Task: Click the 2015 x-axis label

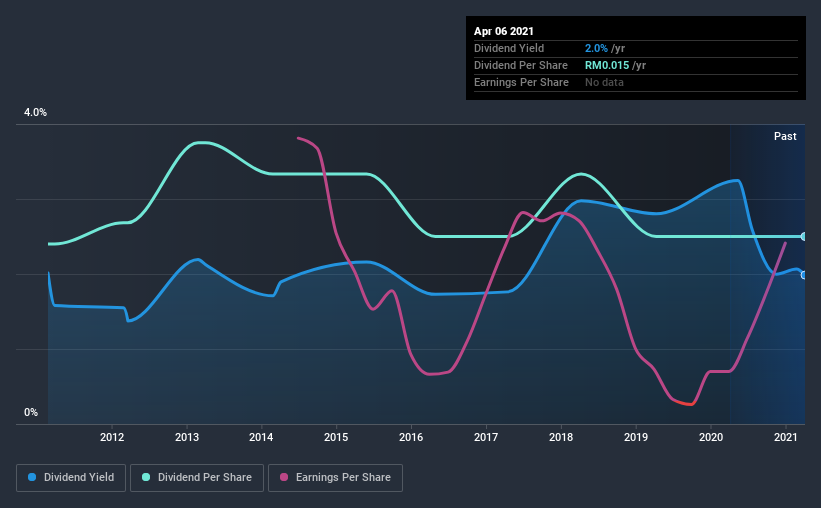Action: tap(336, 437)
